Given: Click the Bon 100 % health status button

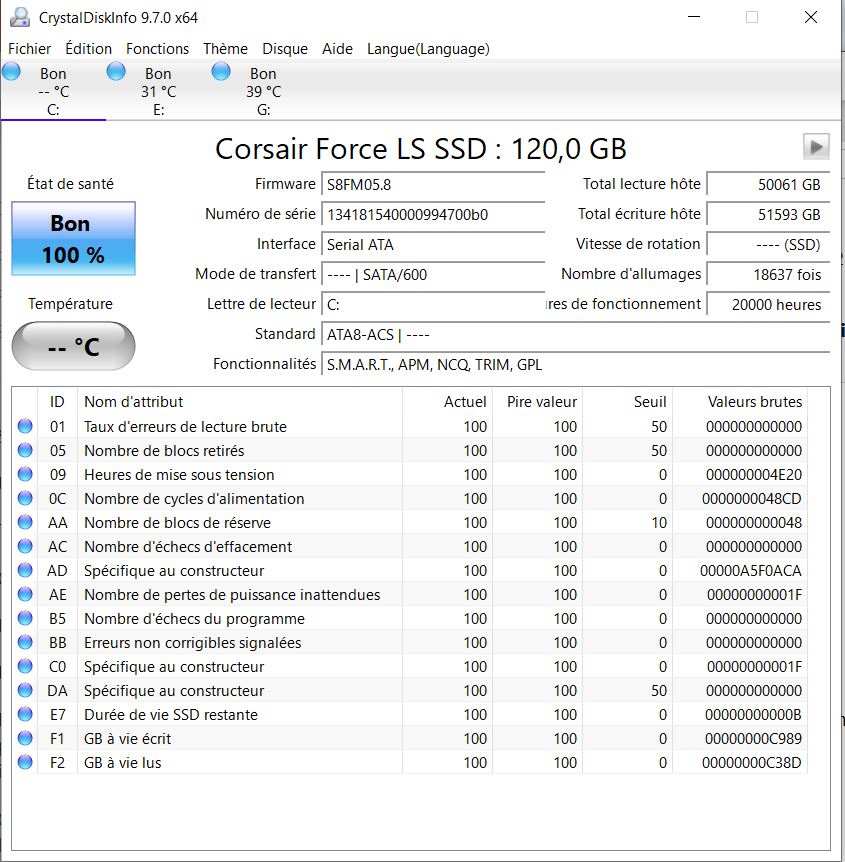Looking at the screenshot, I should 73,238.
